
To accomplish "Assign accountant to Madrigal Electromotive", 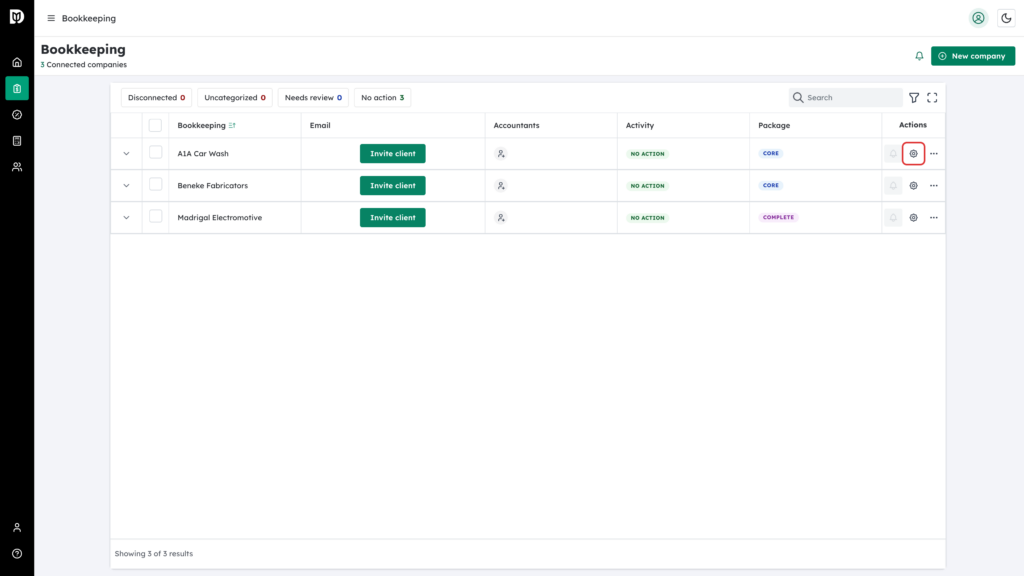I will (x=501, y=217).
